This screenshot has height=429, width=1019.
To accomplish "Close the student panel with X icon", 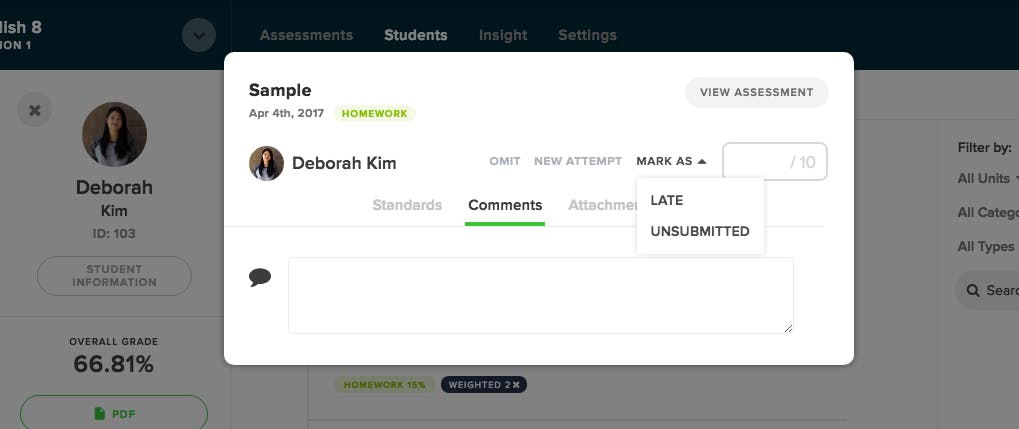I will coord(34,110).
